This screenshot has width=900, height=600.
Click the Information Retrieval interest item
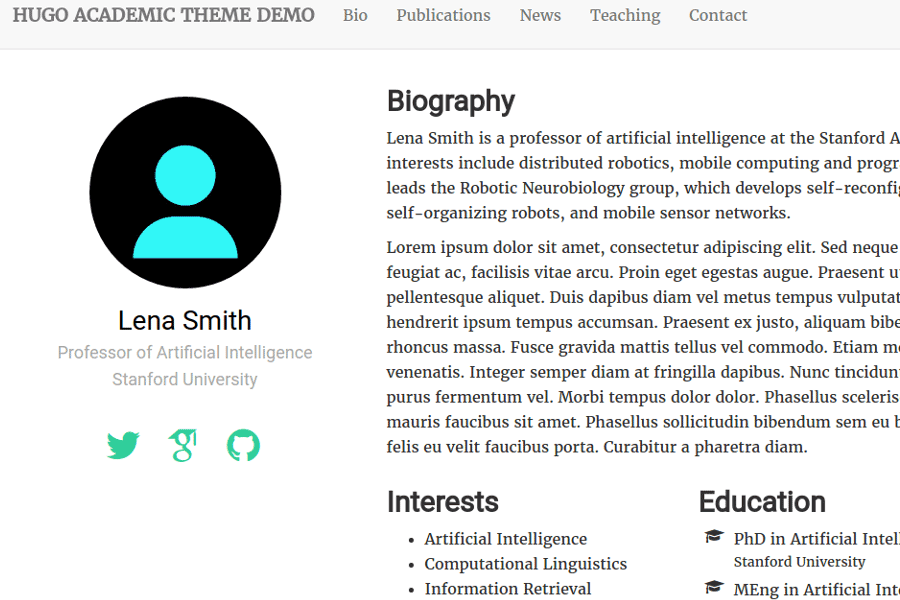[x=508, y=589]
